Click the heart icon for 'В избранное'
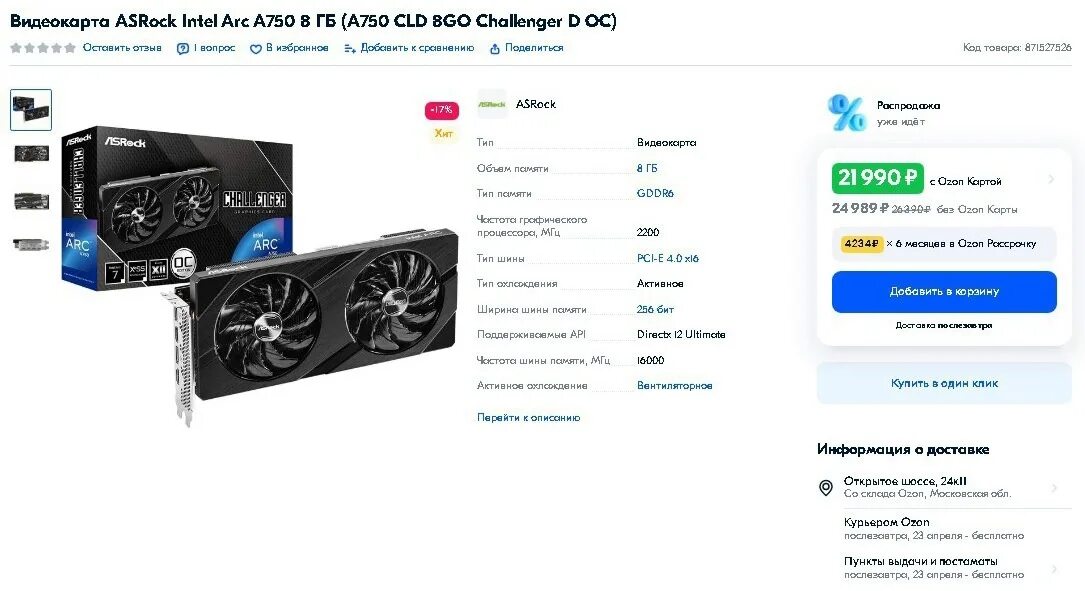The image size is (1085, 591). (x=255, y=48)
